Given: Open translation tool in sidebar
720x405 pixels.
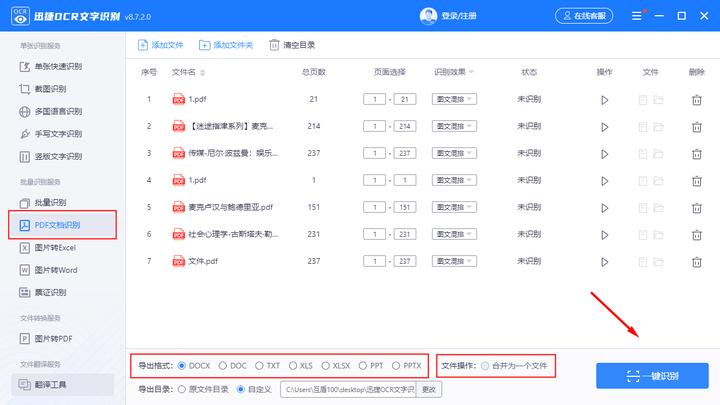Looking at the screenshot, I should pos(62,385).
